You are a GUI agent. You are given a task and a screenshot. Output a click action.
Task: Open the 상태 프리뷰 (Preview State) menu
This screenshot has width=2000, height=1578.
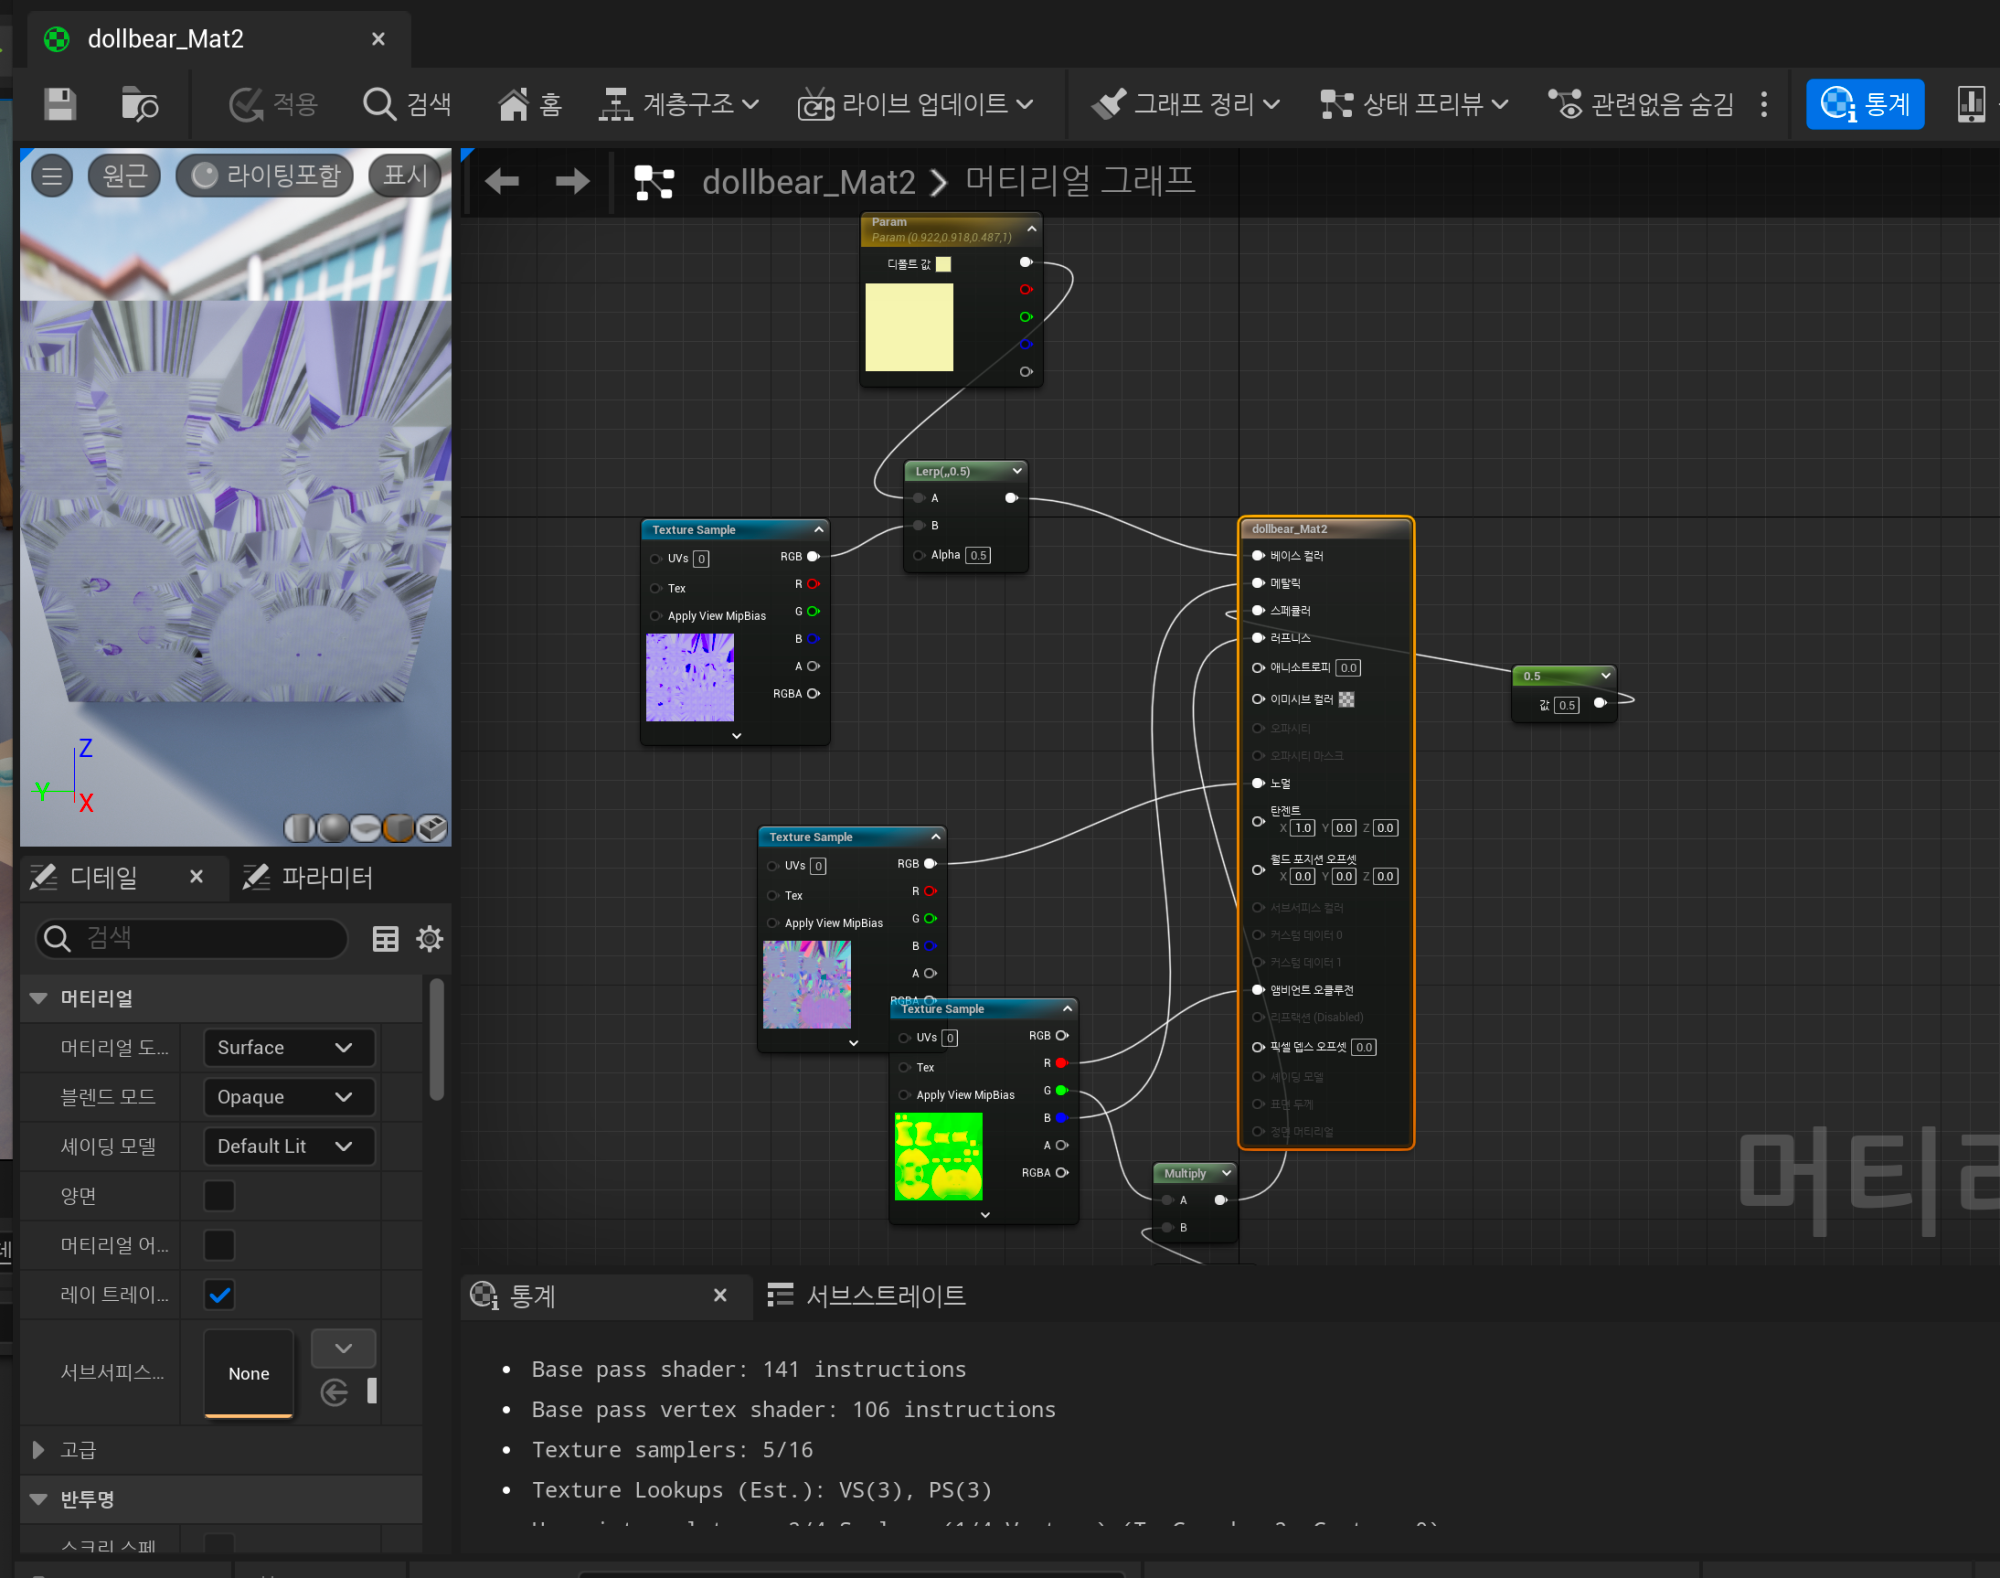[1414, 104]
